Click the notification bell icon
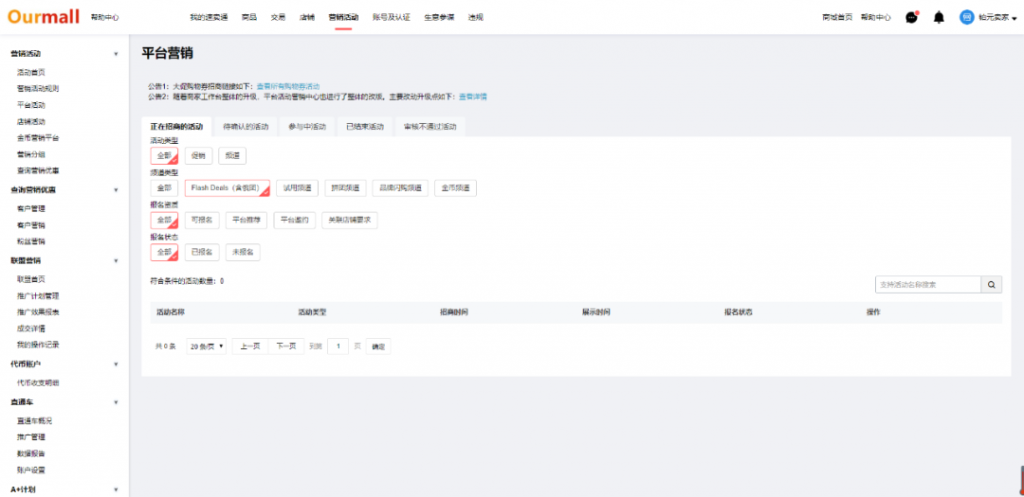Image resolution: width=1024 pixels, height=497 pixels. pyautogui.click(x=938, y=17)
